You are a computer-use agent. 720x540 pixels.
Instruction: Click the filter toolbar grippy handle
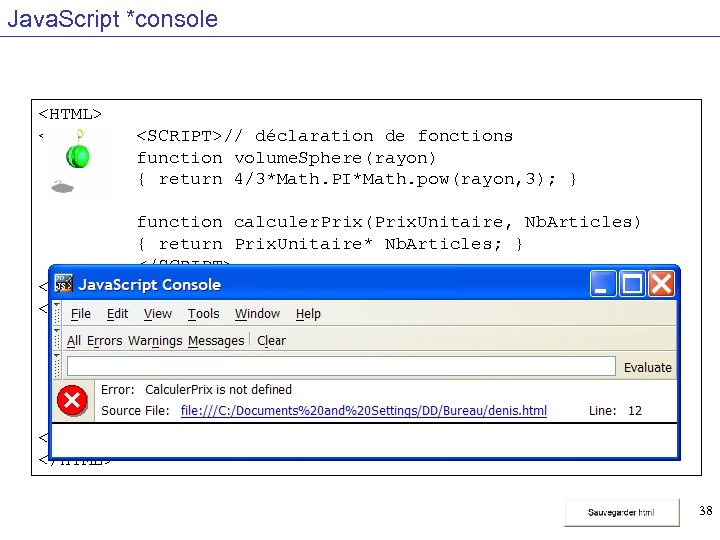57,339
